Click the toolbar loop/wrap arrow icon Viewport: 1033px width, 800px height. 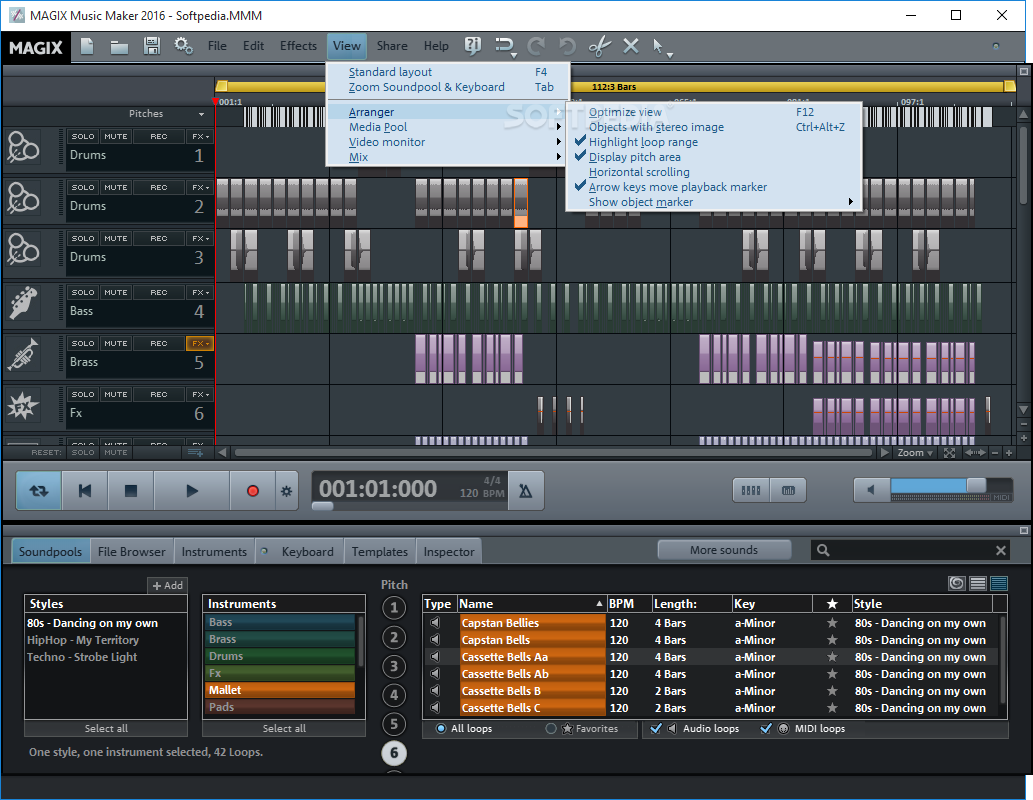[x=505, y=46]
